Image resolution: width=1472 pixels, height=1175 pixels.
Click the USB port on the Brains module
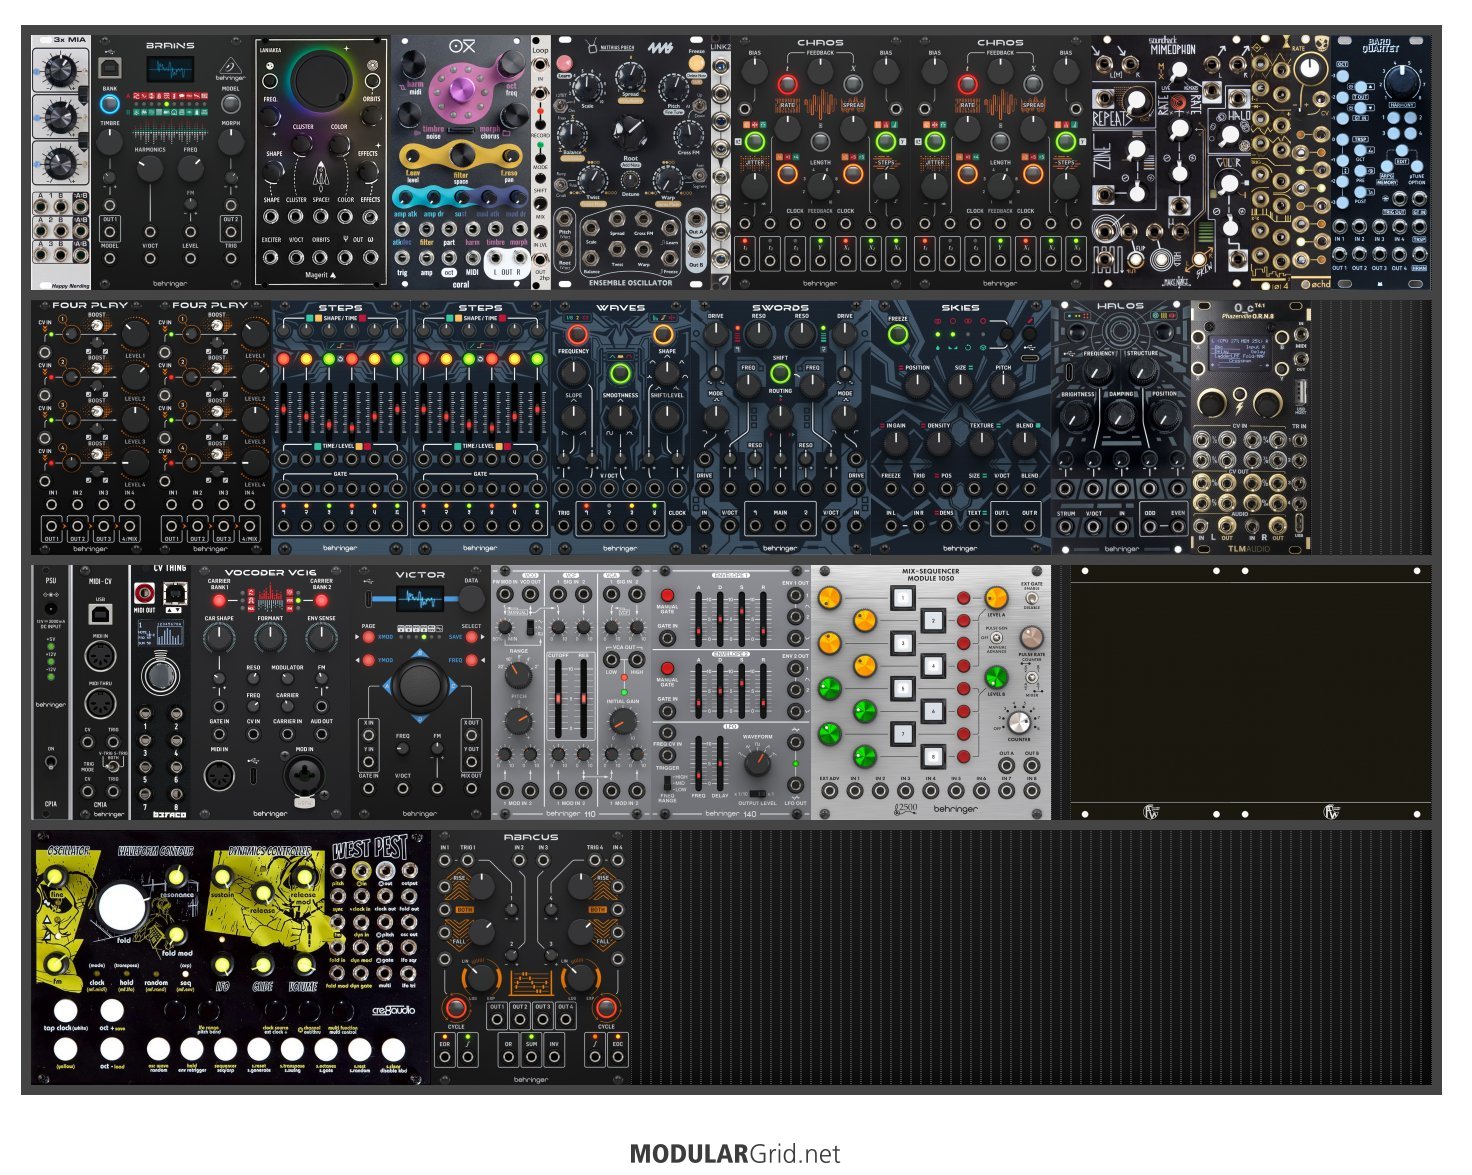point(110,67)
